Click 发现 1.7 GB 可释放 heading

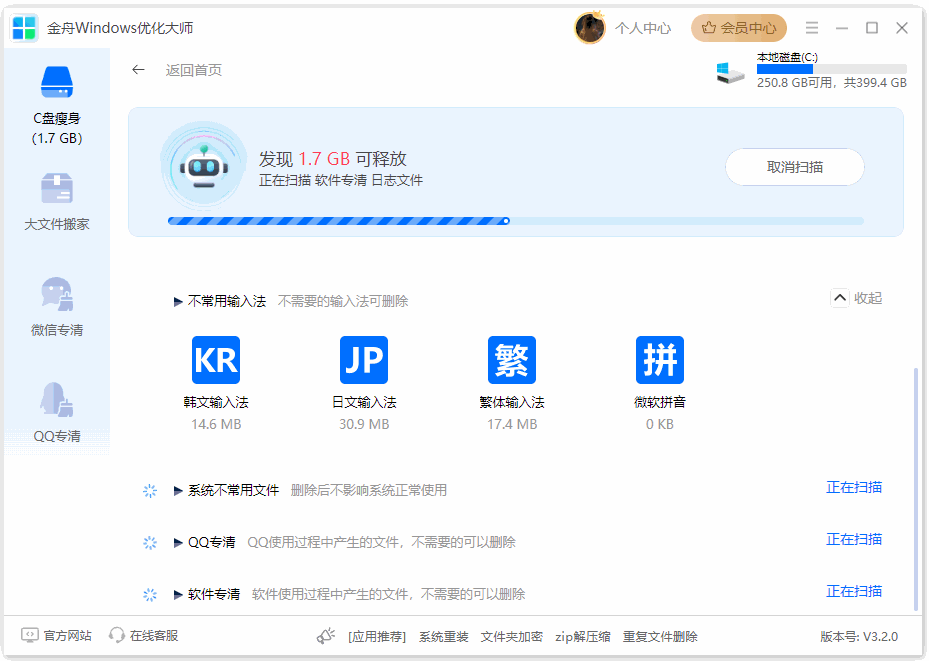[x=332, y=159]
